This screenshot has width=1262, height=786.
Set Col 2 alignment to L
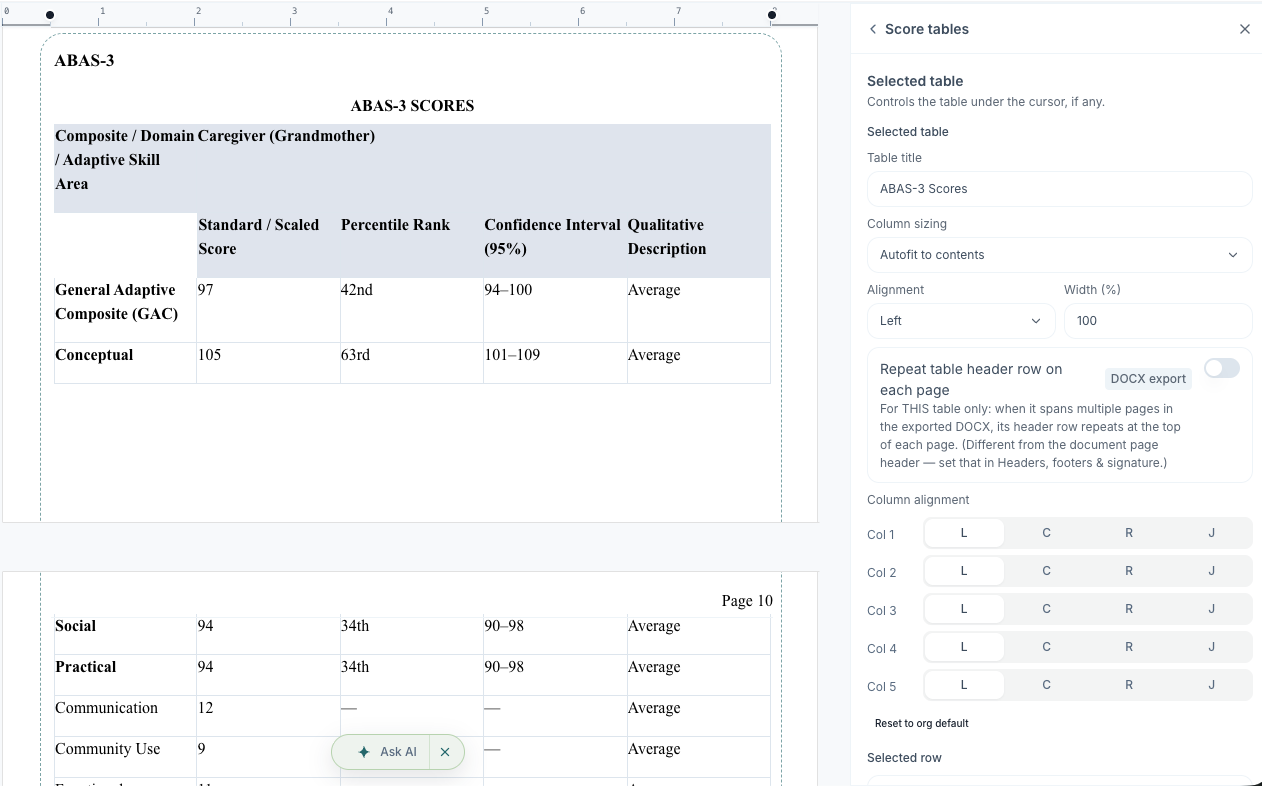click(964, 571)
